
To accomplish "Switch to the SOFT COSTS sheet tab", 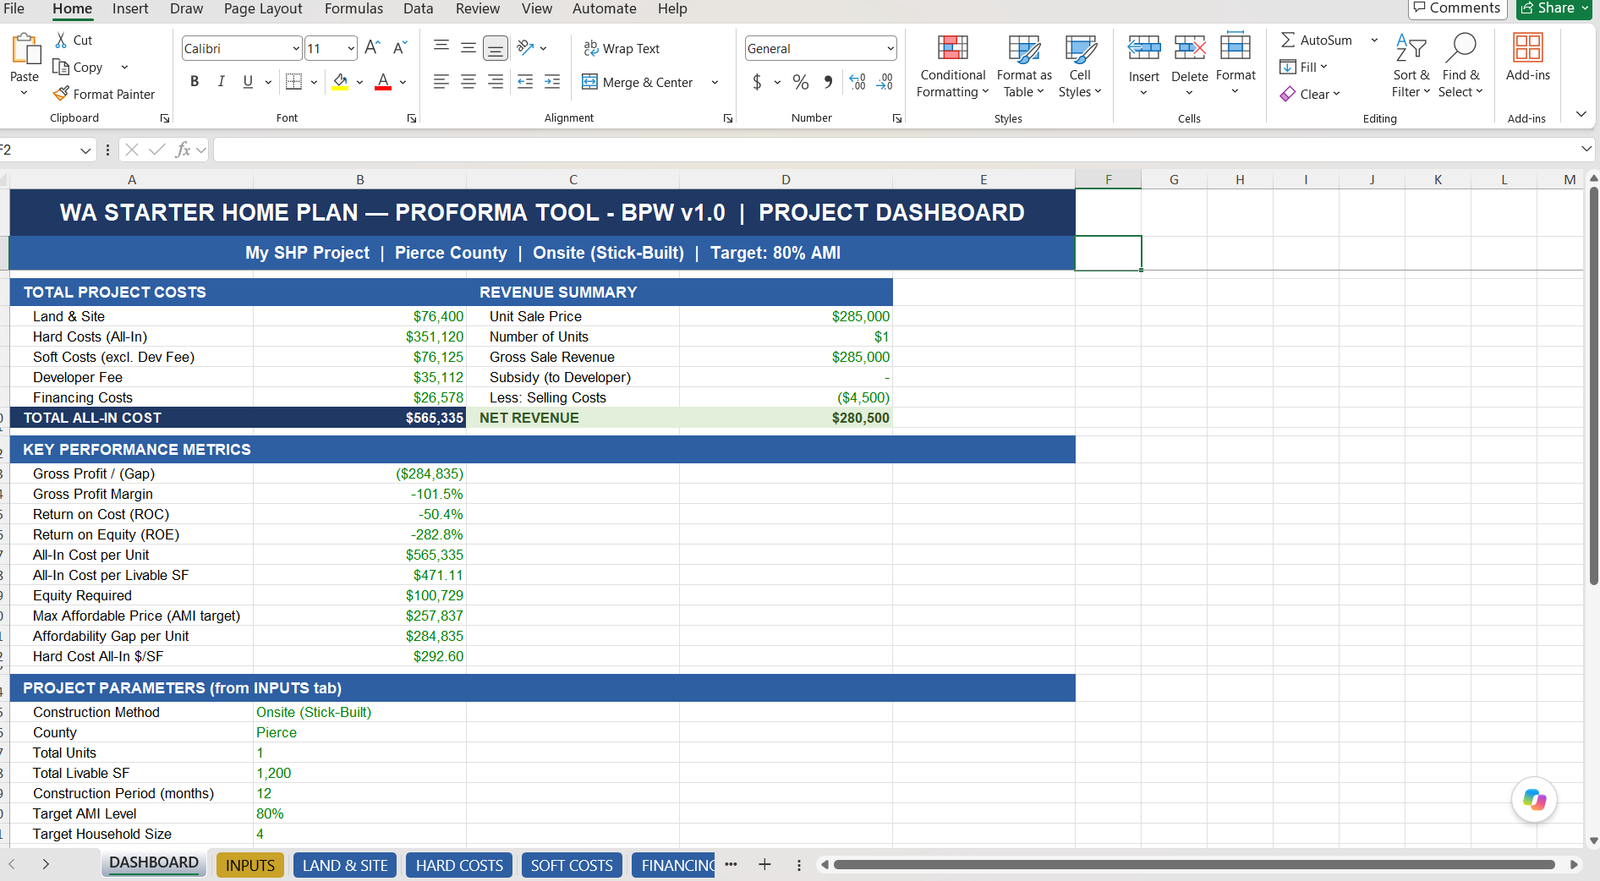I will [572, 865].
